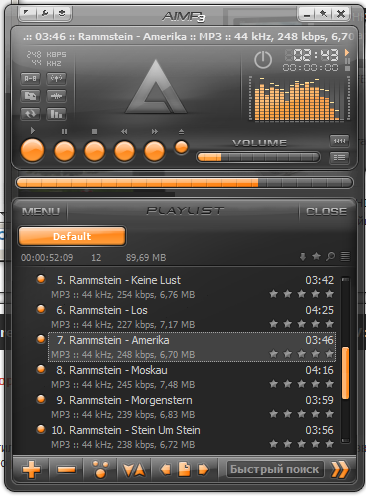Open the main menu arrow icon in title bar
This screenshot has width=366, height=496.
point(27,13)
